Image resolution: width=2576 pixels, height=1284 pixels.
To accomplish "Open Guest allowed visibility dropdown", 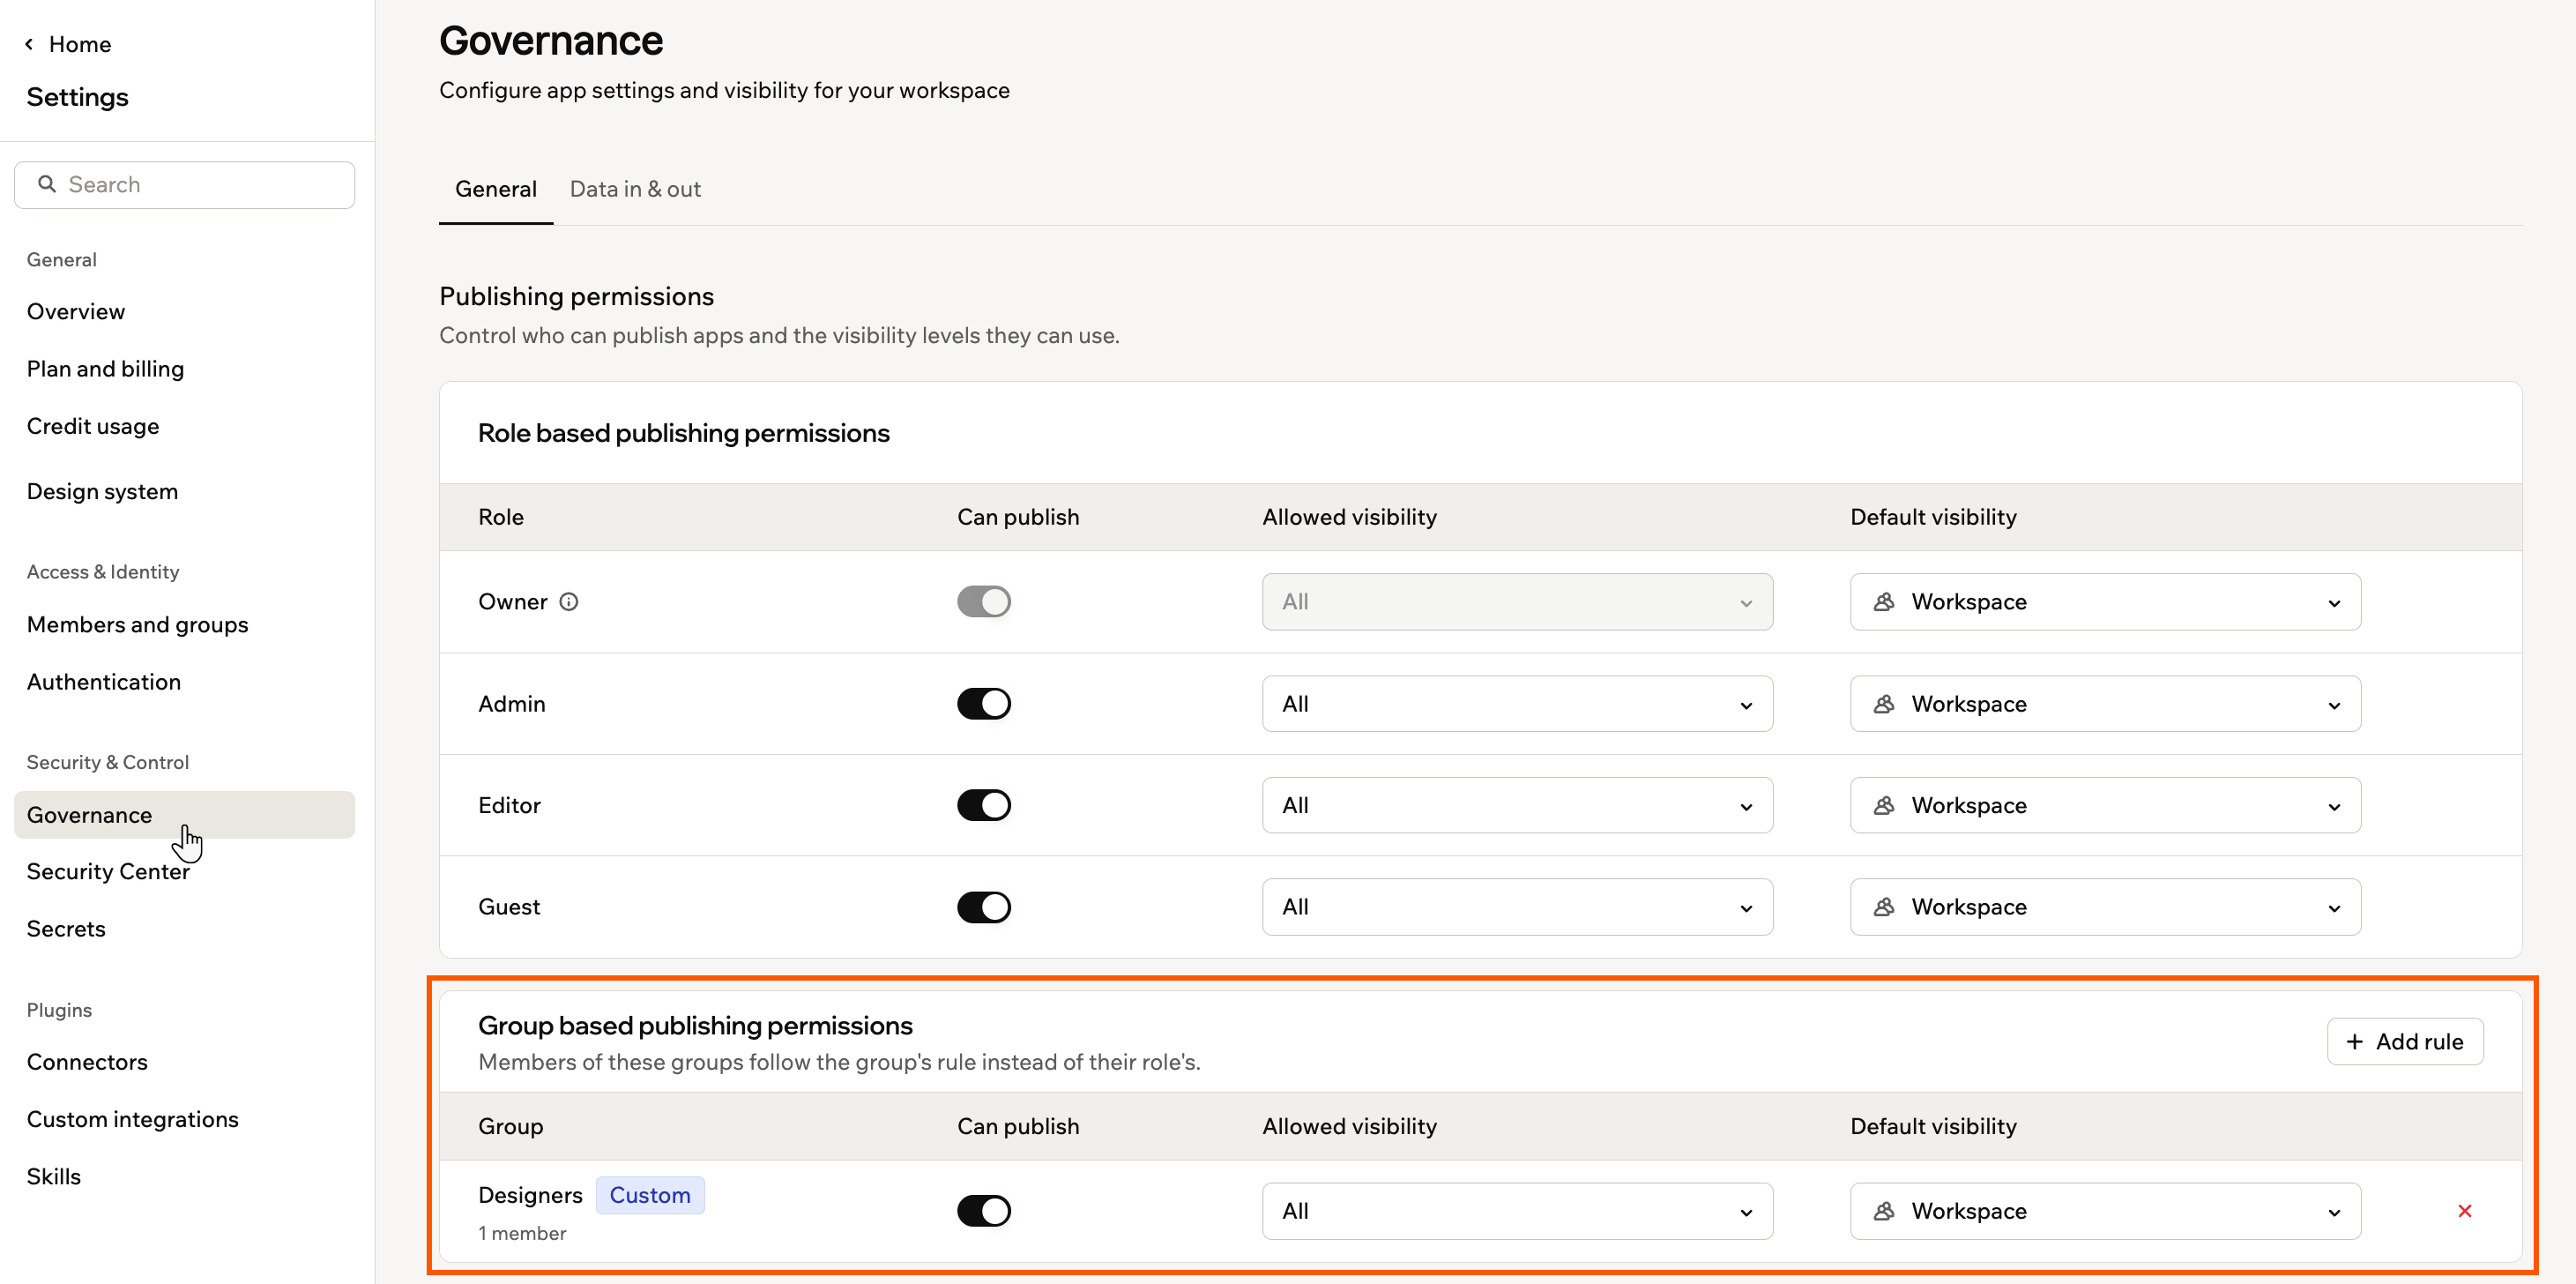I will [x=1517, y=907].
